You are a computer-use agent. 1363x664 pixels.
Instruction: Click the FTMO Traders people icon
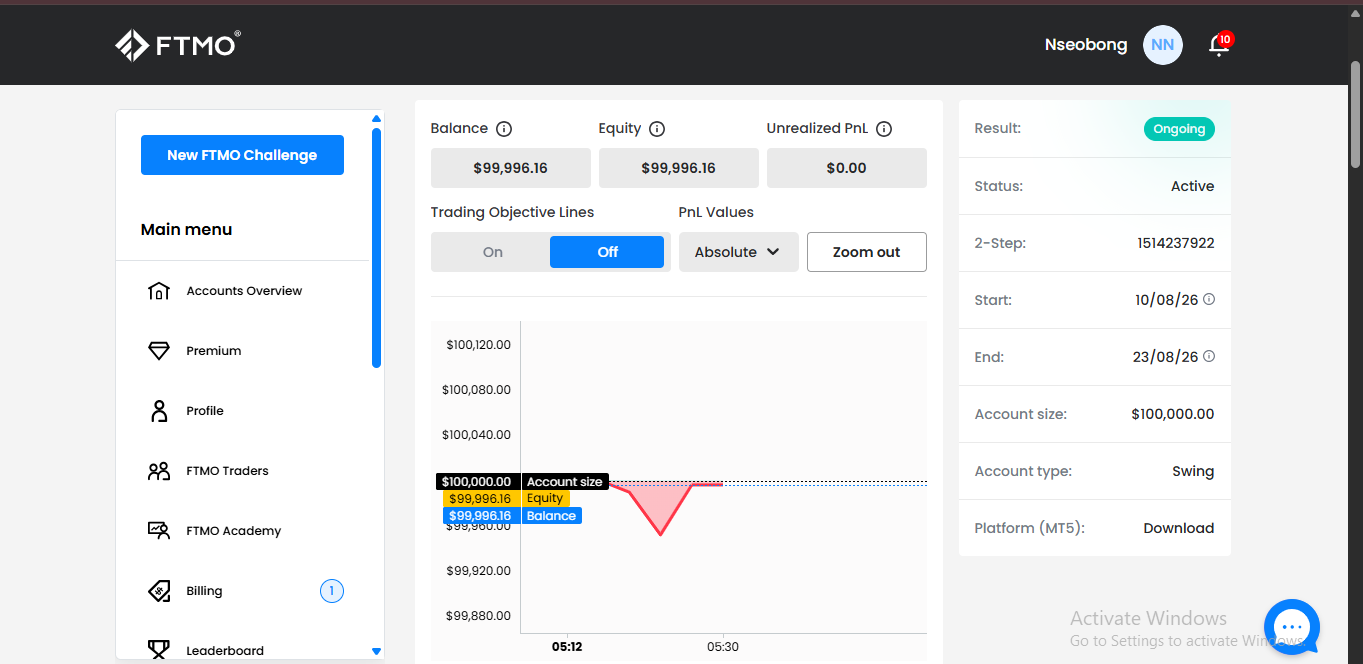pyautogui.click(x=159, y=471)
